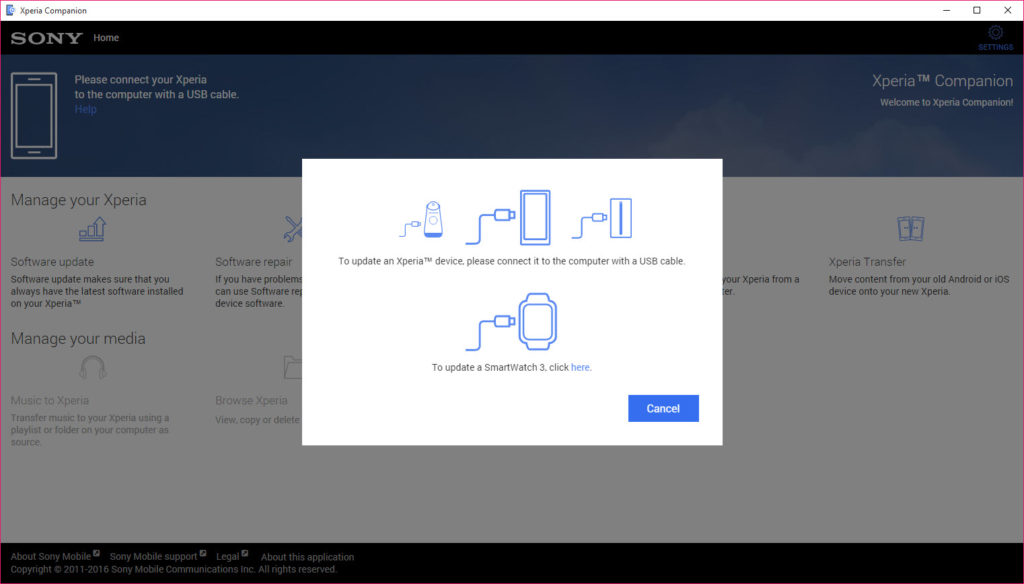Select the Xperia Transfer icon
This screenshot has width=1024, height=584.
tap(910, 229)
